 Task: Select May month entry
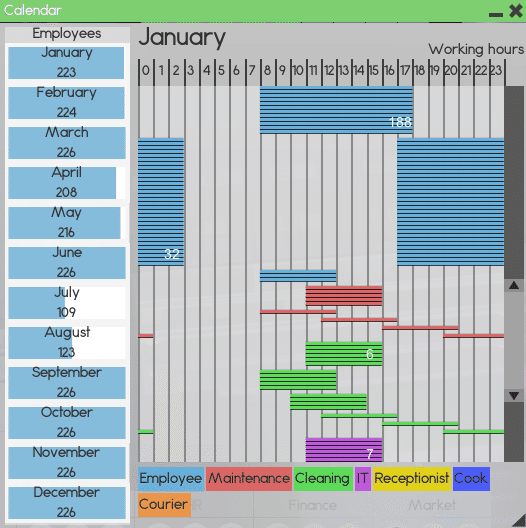[66, 223]
